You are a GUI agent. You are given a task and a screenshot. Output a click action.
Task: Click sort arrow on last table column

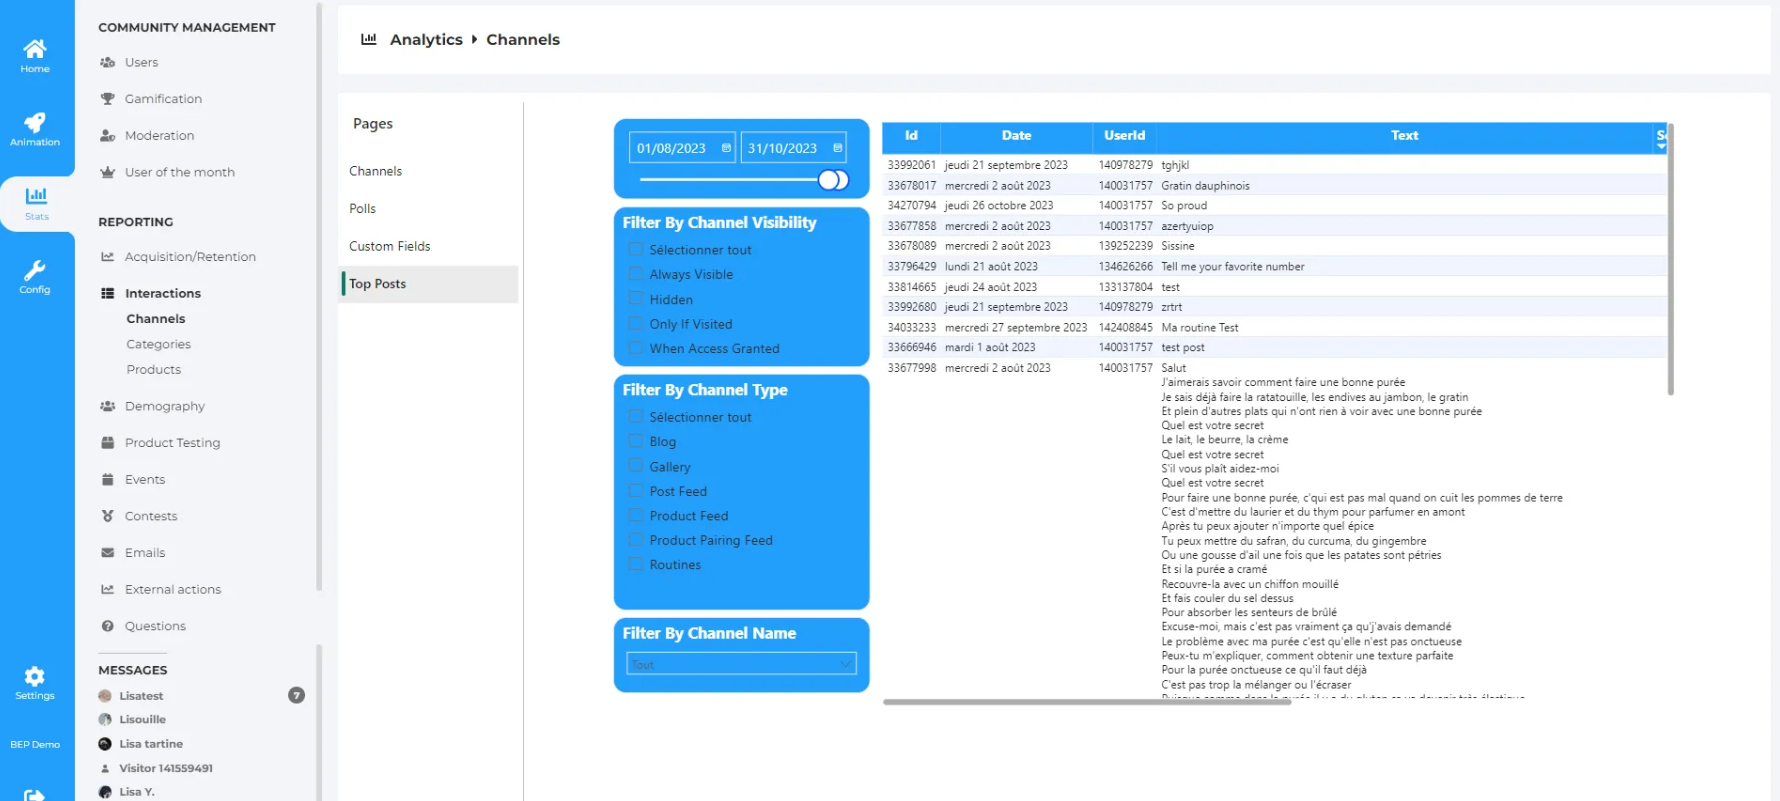click(1661, 146)
